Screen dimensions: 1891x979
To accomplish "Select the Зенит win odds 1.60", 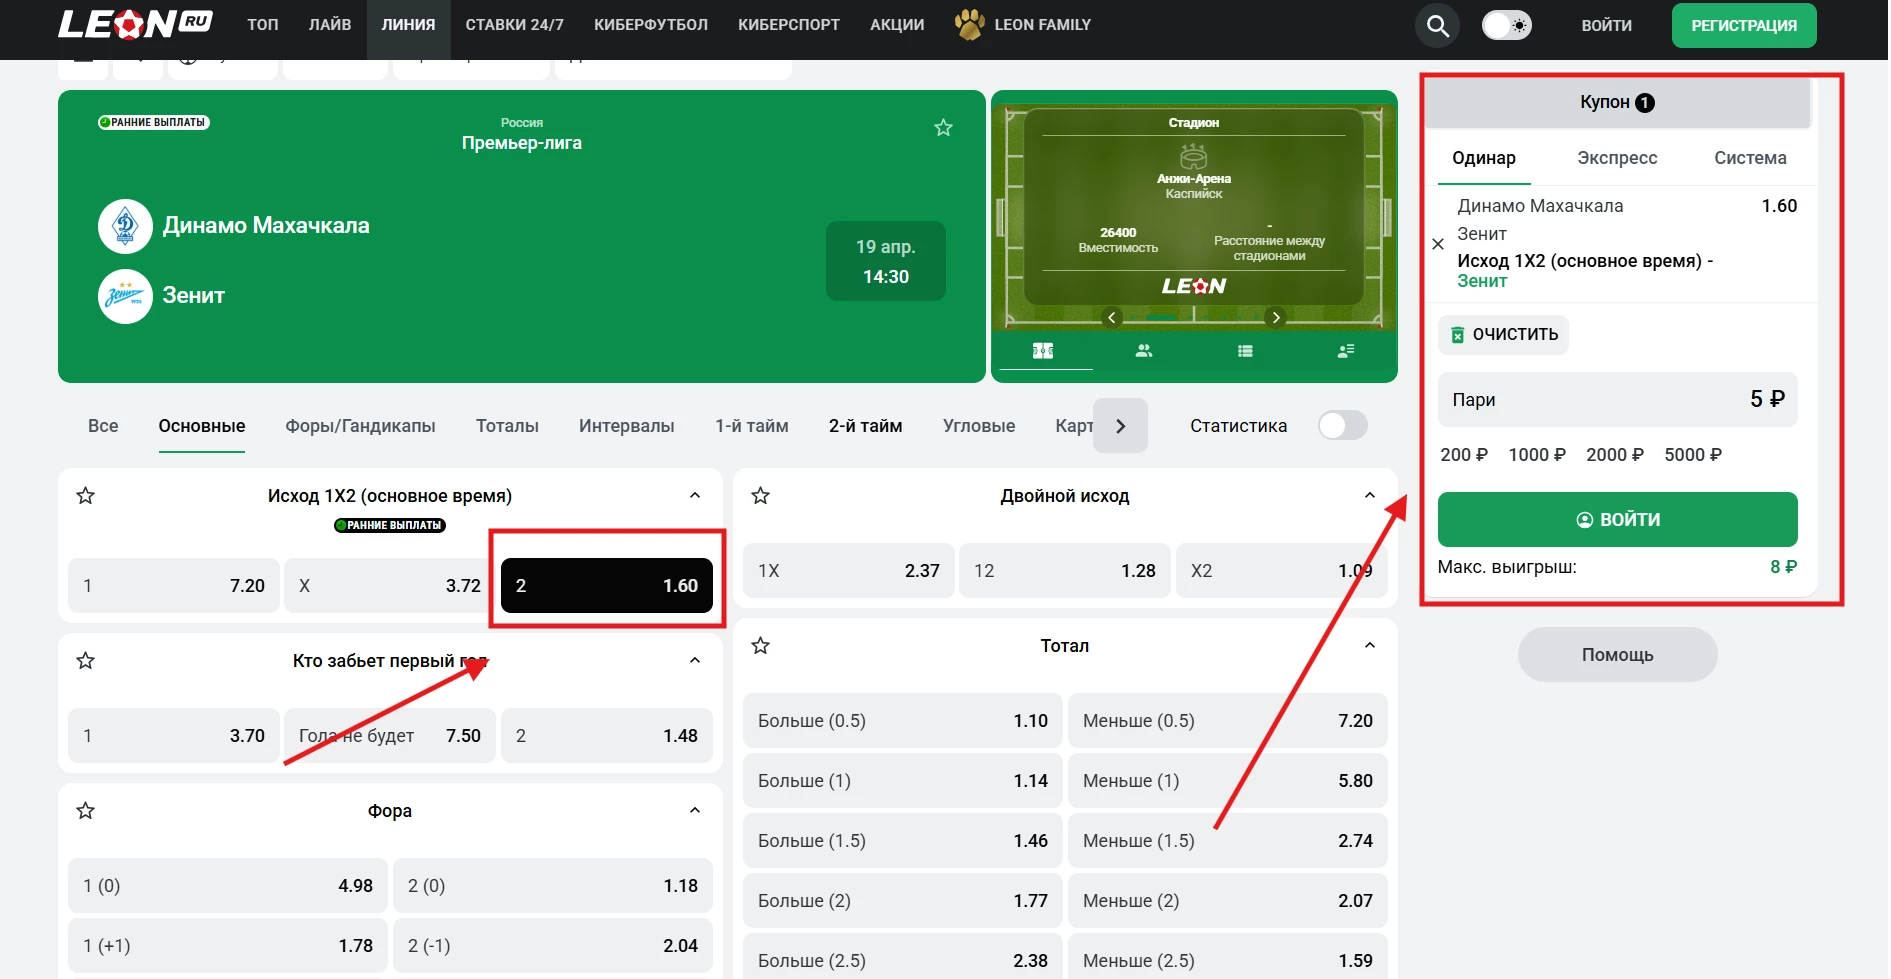I will (607, 586).
